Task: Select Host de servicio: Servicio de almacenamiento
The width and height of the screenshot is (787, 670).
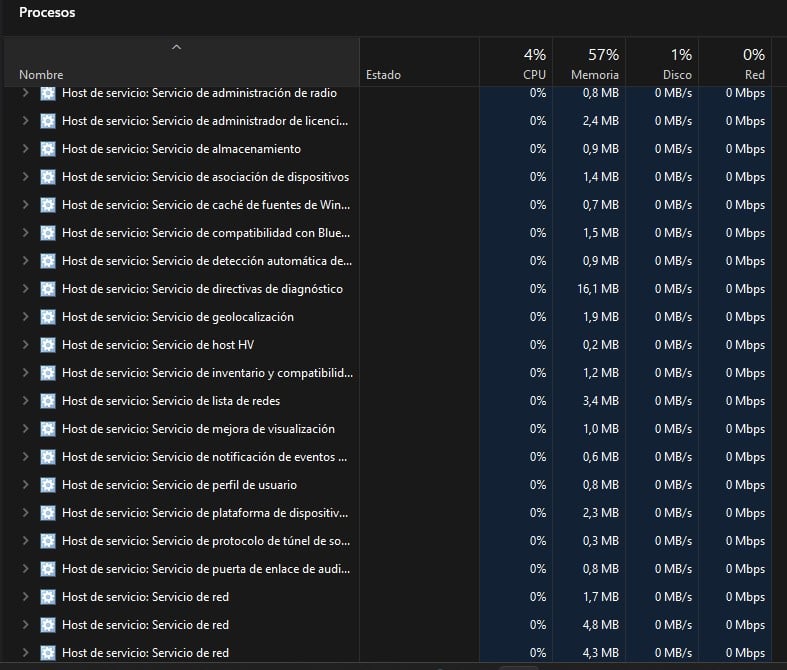Action: pos(181,149)
